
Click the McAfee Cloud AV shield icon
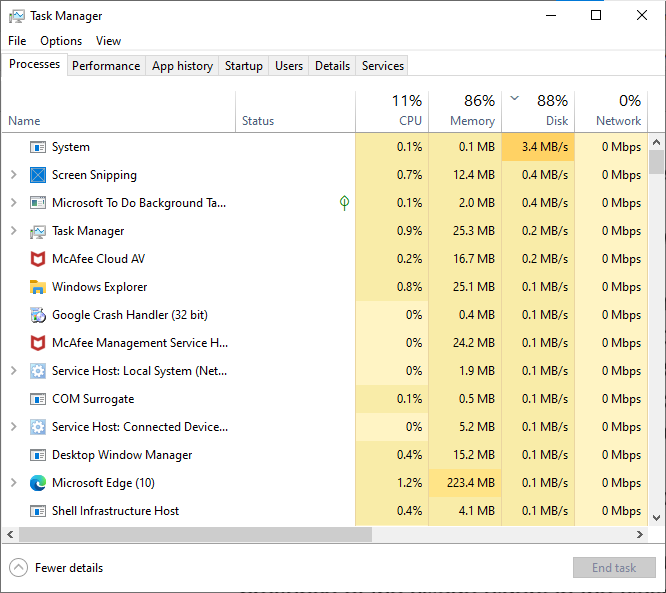(x=38, y=259)
